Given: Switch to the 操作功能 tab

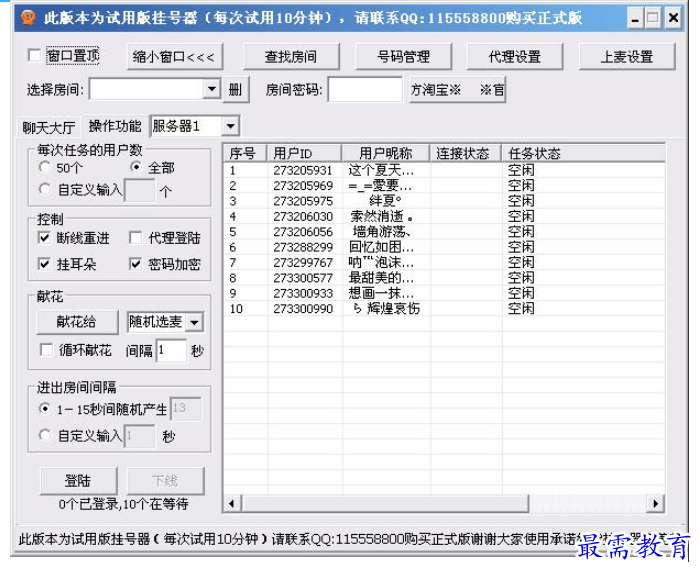Looking at the screenshot, I should [x=115, y=126].
